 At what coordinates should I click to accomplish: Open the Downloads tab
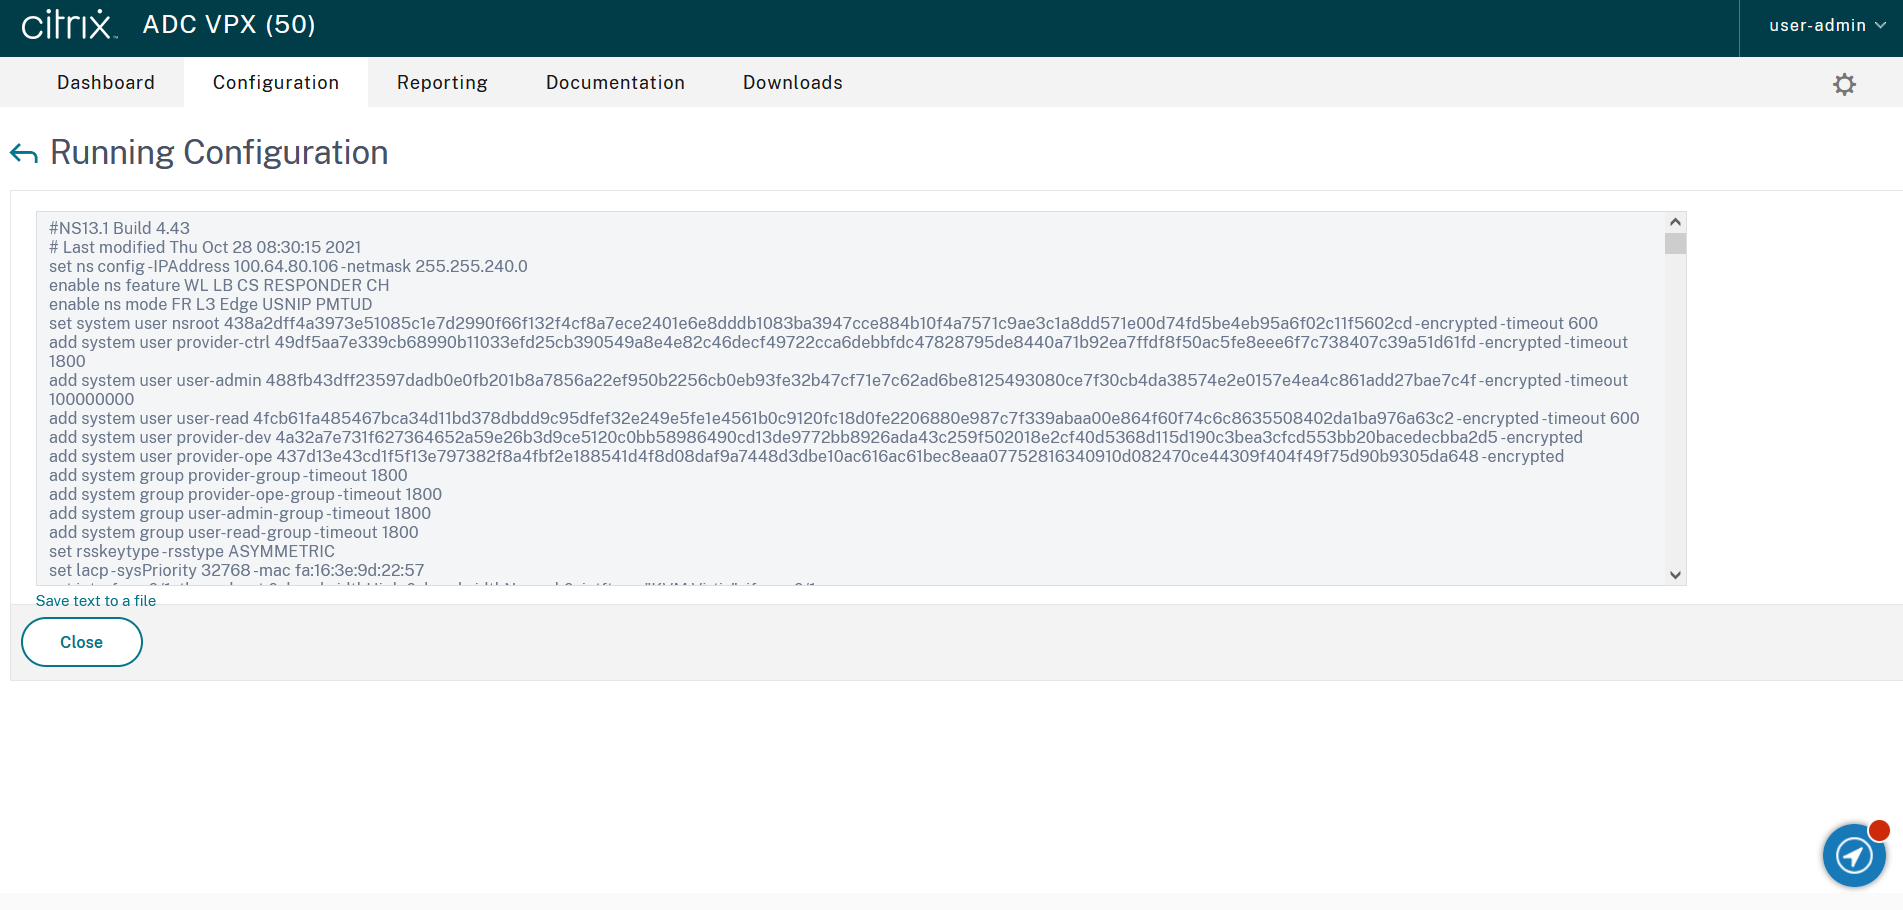point(793,82)
